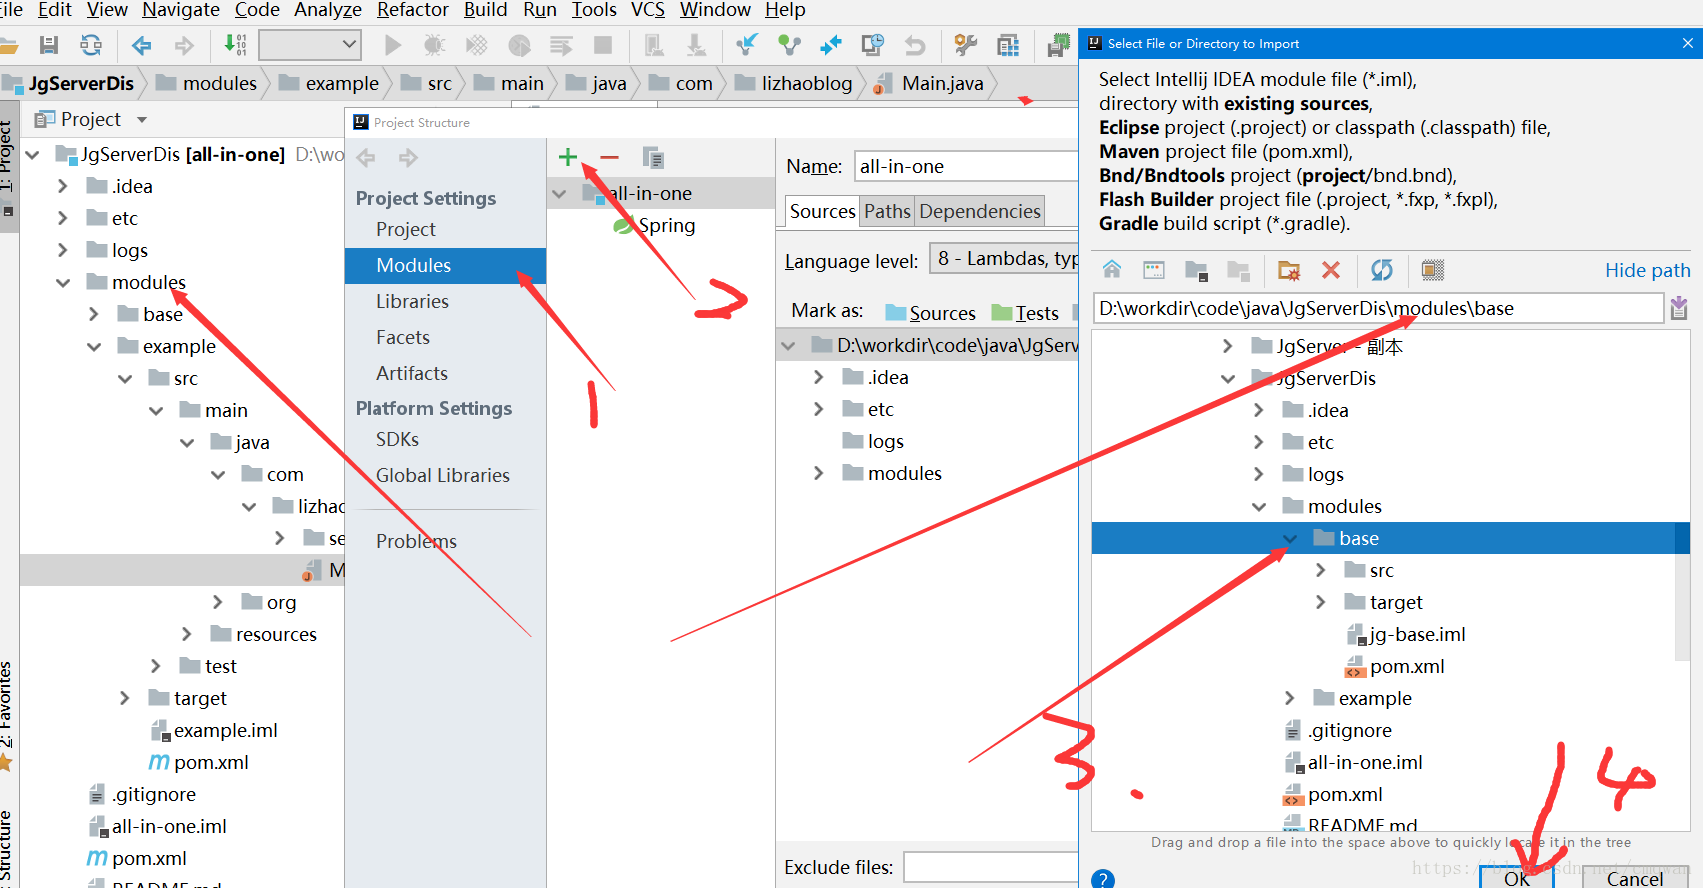
Task: Select Artifacts in Project Settings
Action: [412, 373]
